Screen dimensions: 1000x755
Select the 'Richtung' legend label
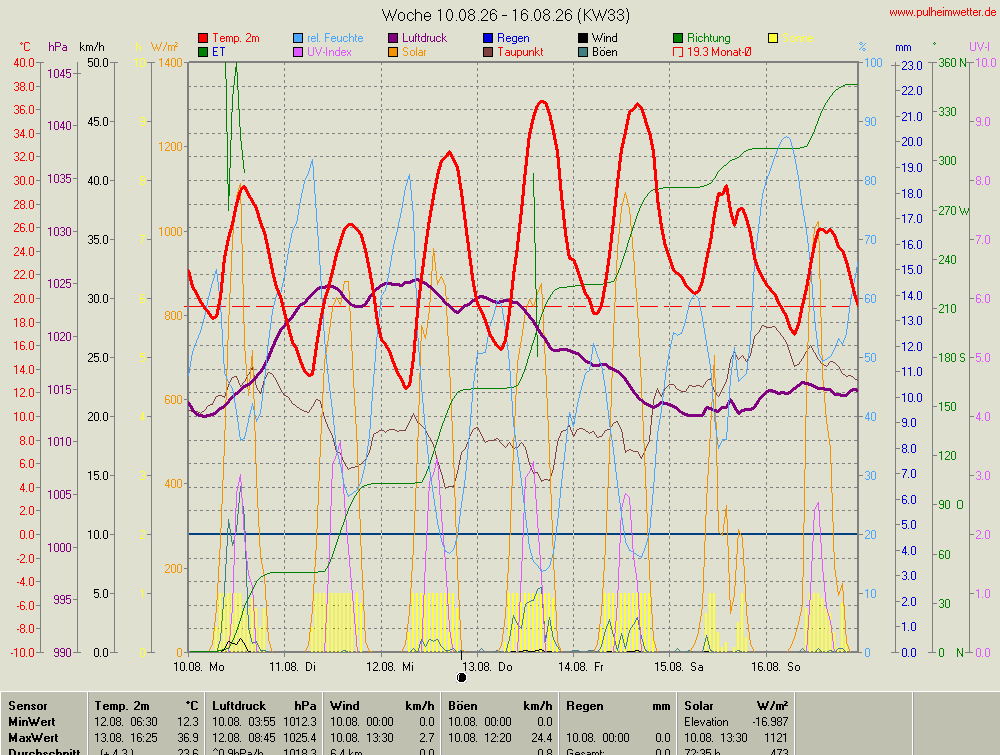(709, 38)
